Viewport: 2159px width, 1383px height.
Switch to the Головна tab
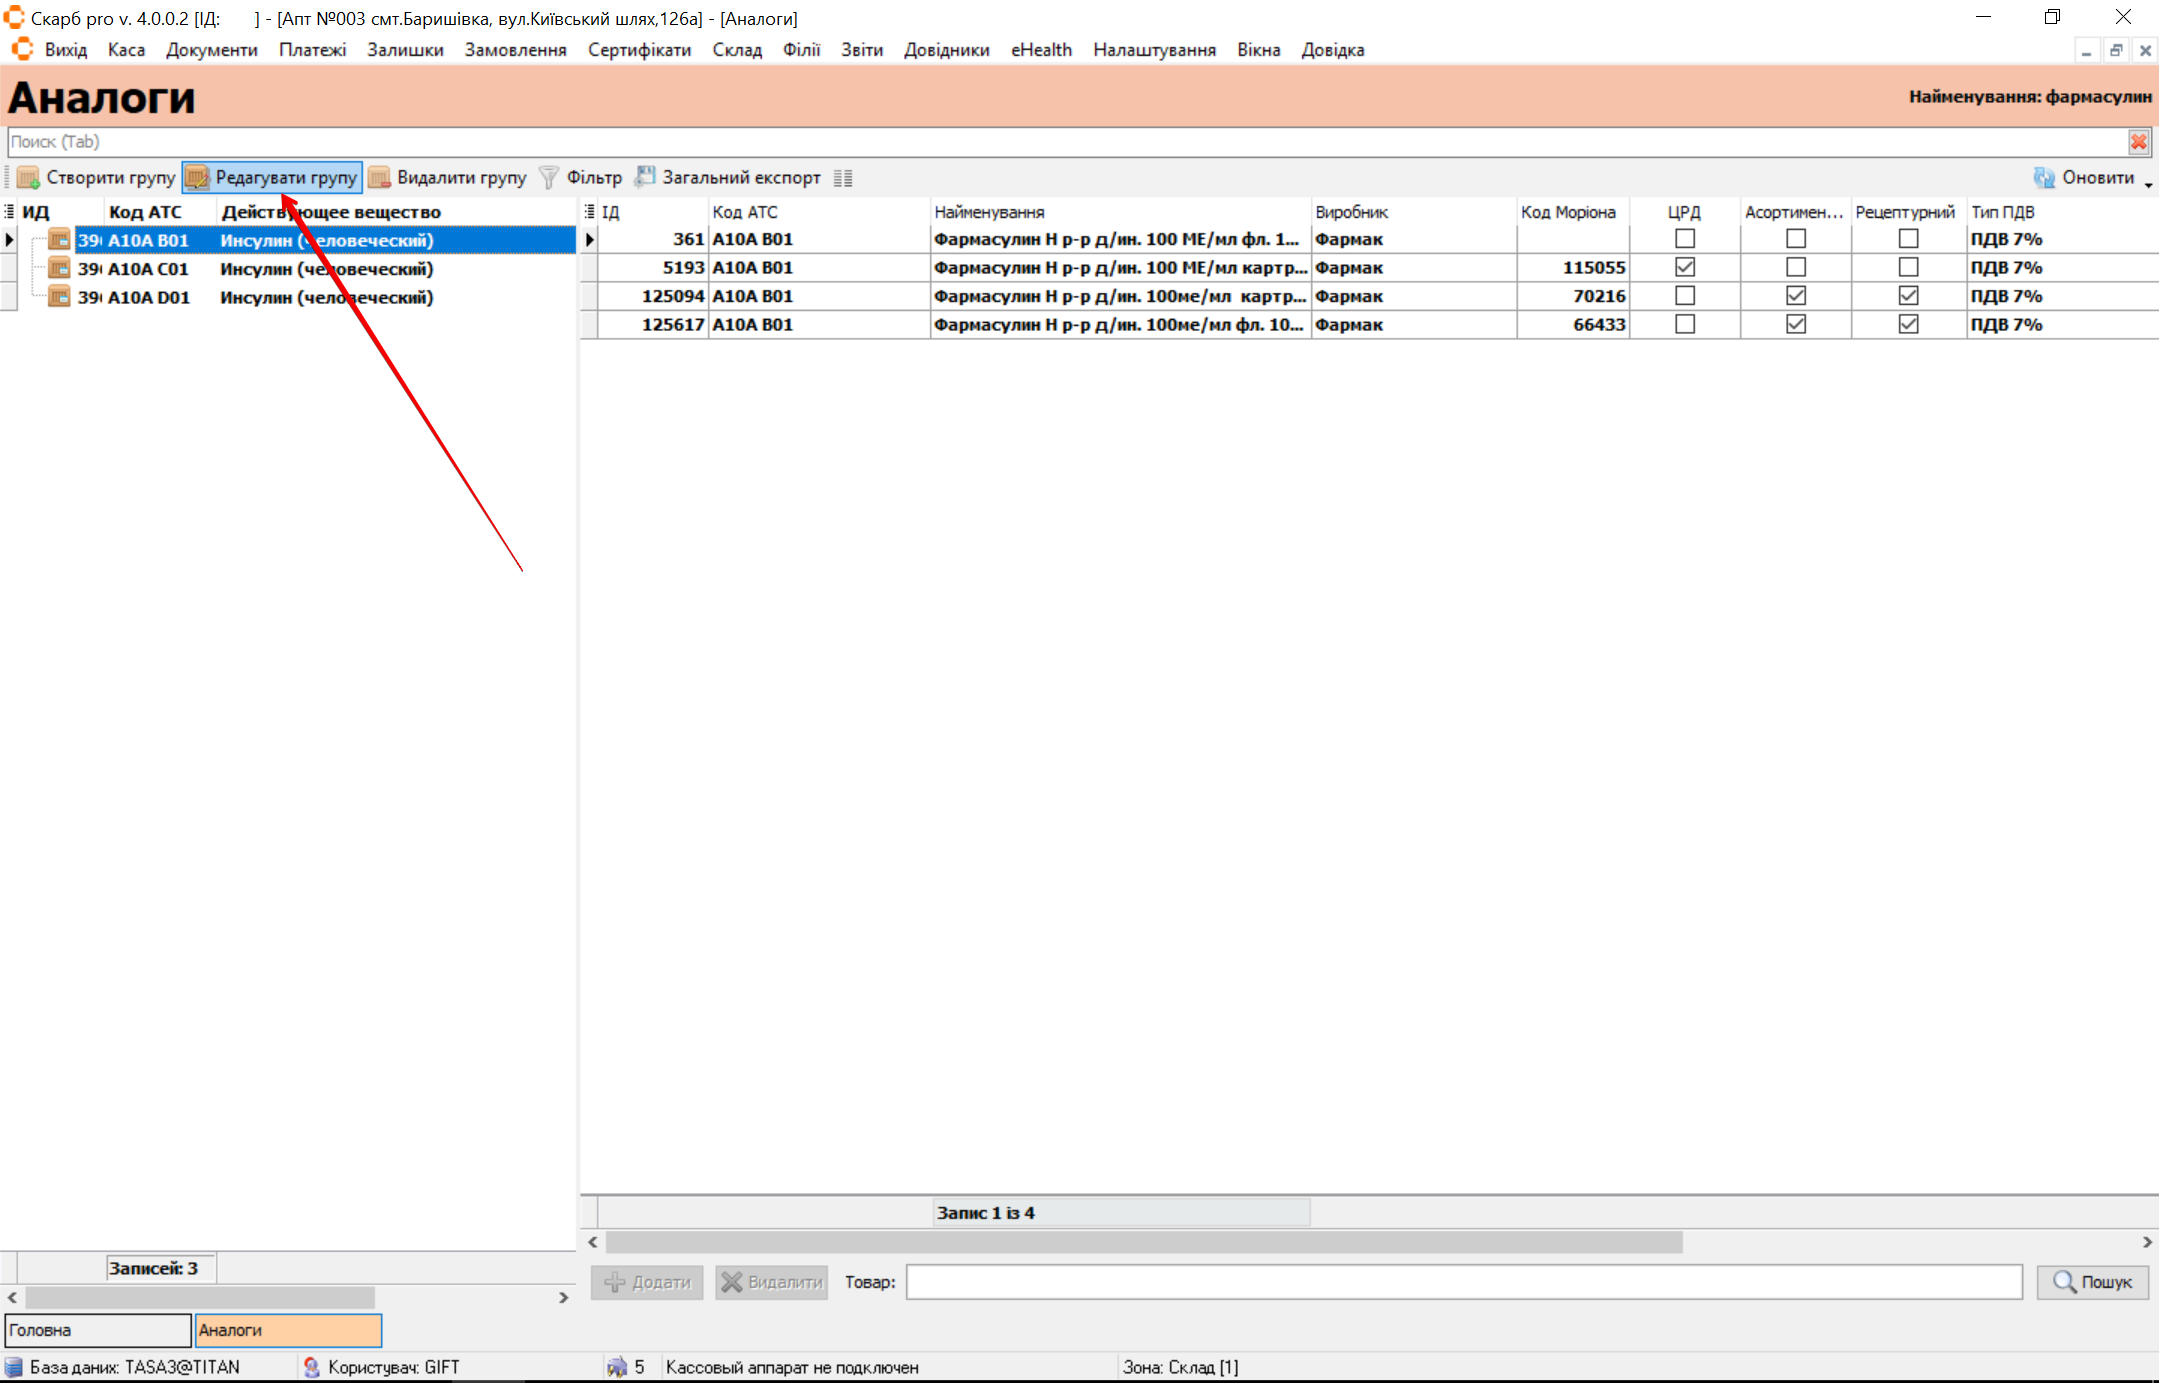[98, 1330]
